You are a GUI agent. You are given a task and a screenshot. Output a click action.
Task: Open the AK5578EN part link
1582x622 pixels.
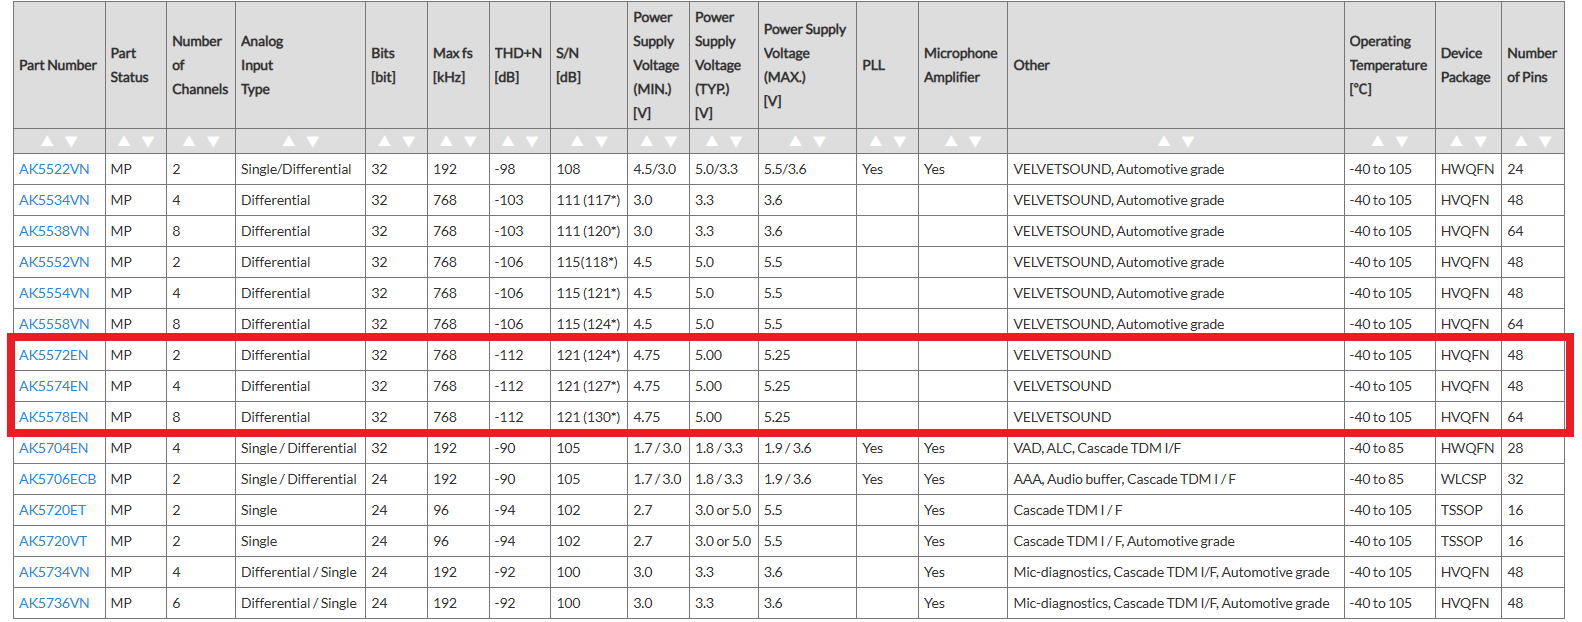pos(54,417)
